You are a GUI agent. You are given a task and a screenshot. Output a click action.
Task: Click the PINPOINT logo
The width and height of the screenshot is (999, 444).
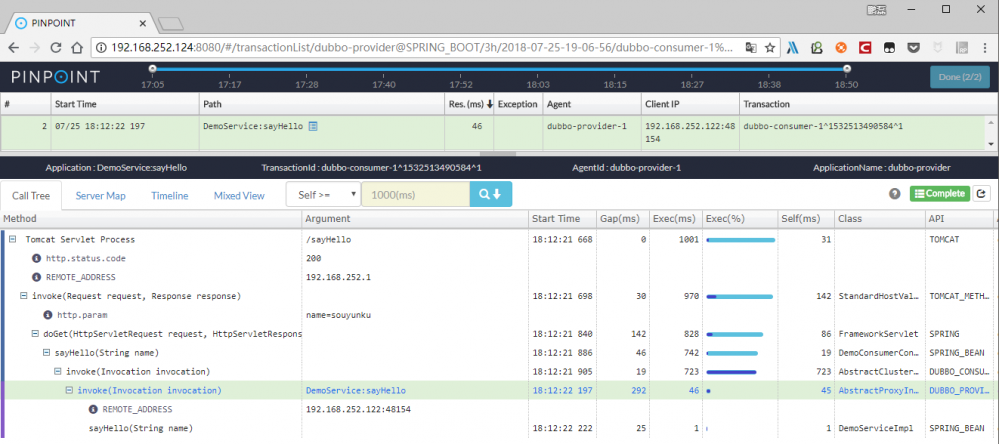(x=55, y=77)
